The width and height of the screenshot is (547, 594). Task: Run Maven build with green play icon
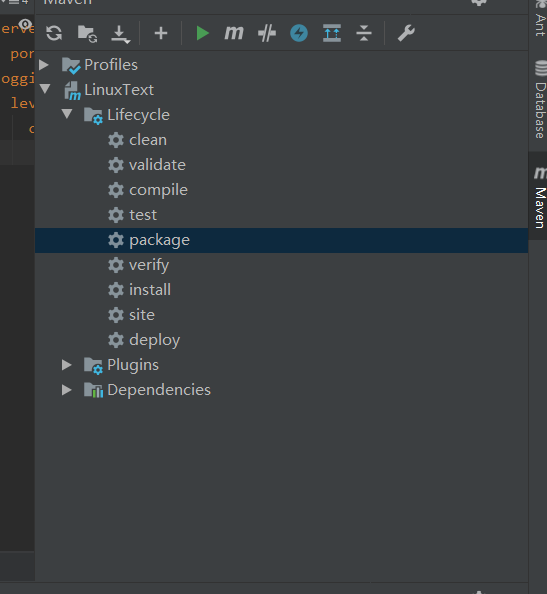click(202, 33)
